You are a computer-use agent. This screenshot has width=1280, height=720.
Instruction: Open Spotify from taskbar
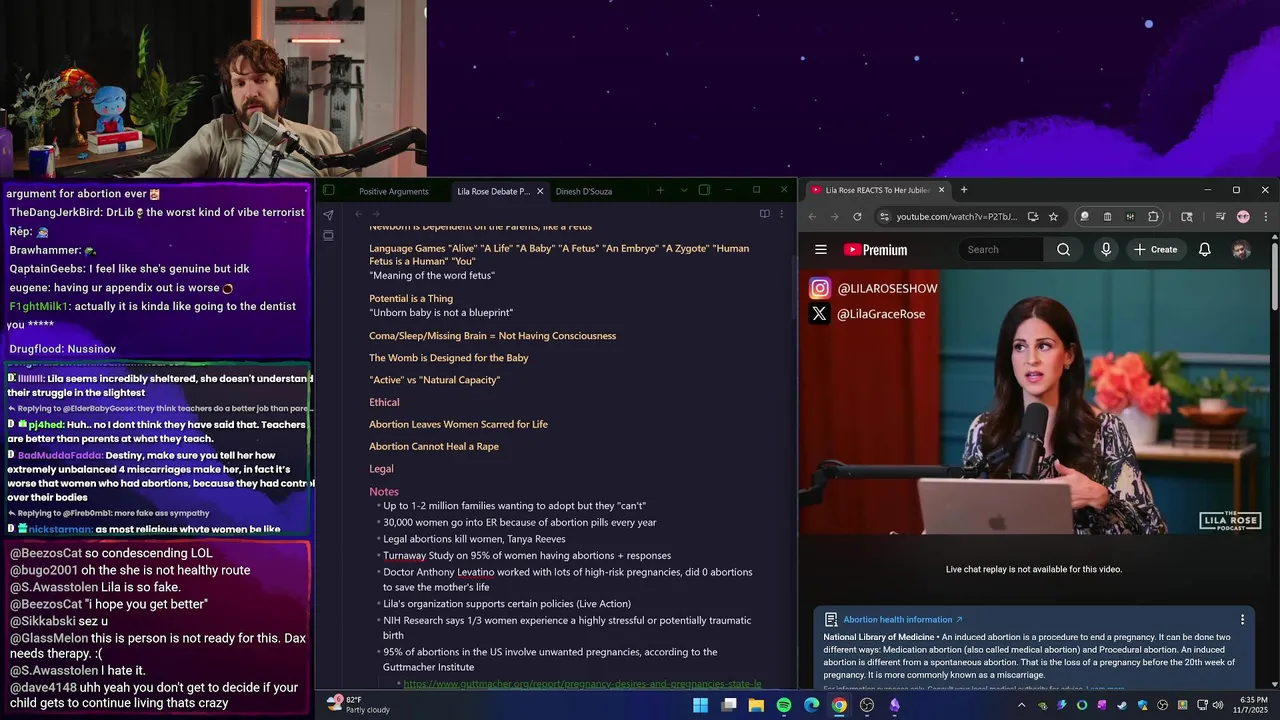(x=784, y=705)
